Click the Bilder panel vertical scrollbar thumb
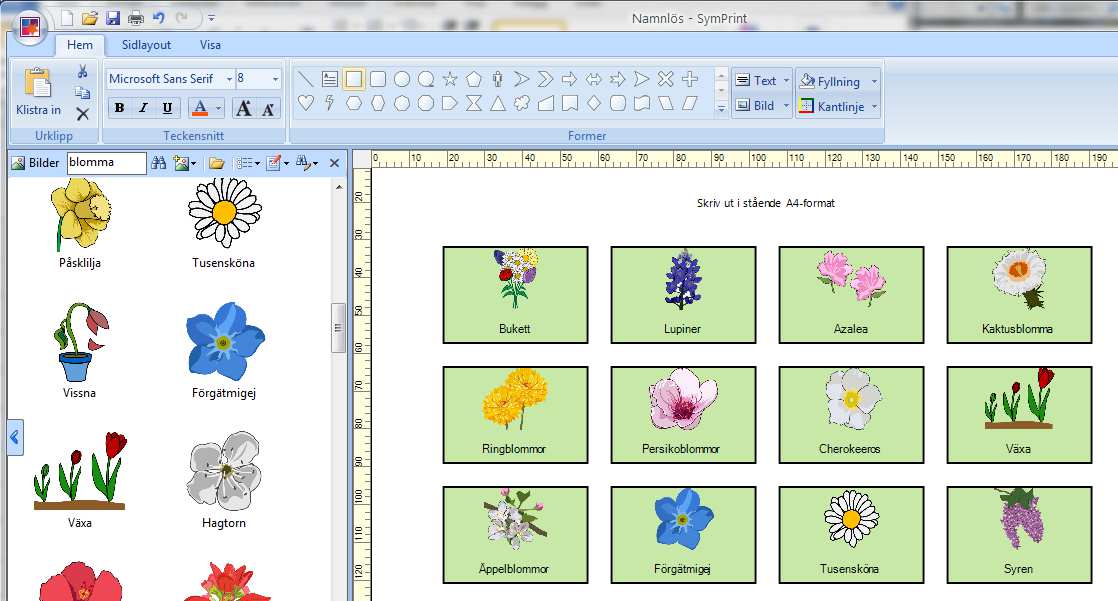The height and width of the screenshot is (601, 1118). click(x=339, y=328)
